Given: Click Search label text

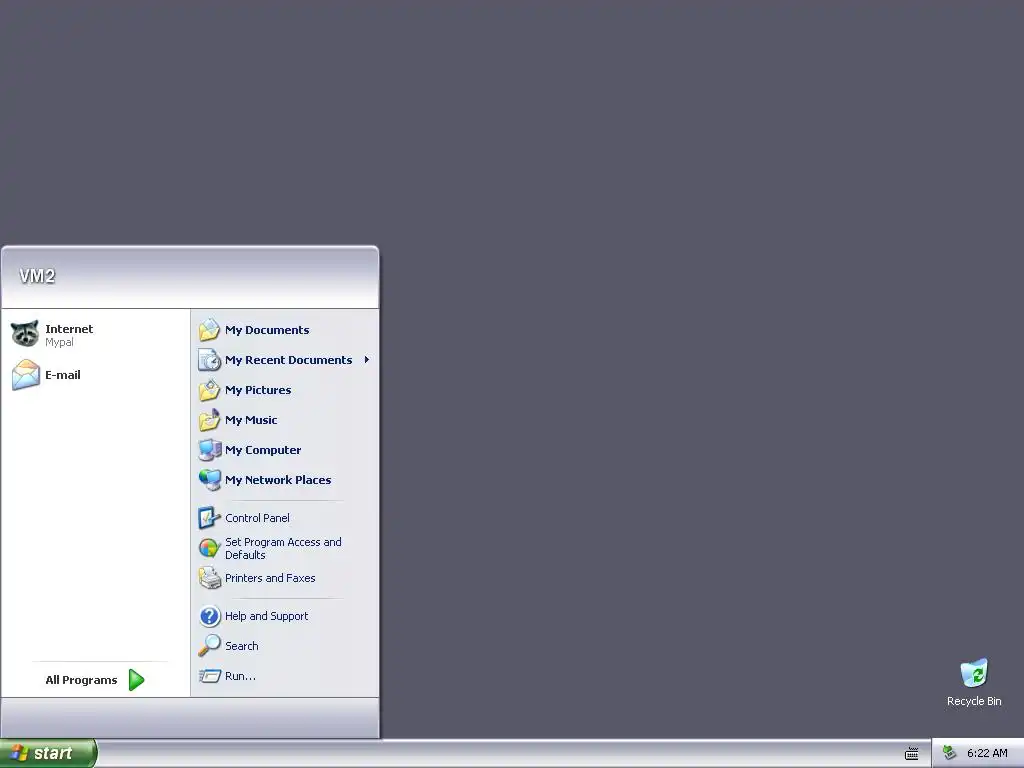Looking at the screenshot, I should tap(242, 646).
